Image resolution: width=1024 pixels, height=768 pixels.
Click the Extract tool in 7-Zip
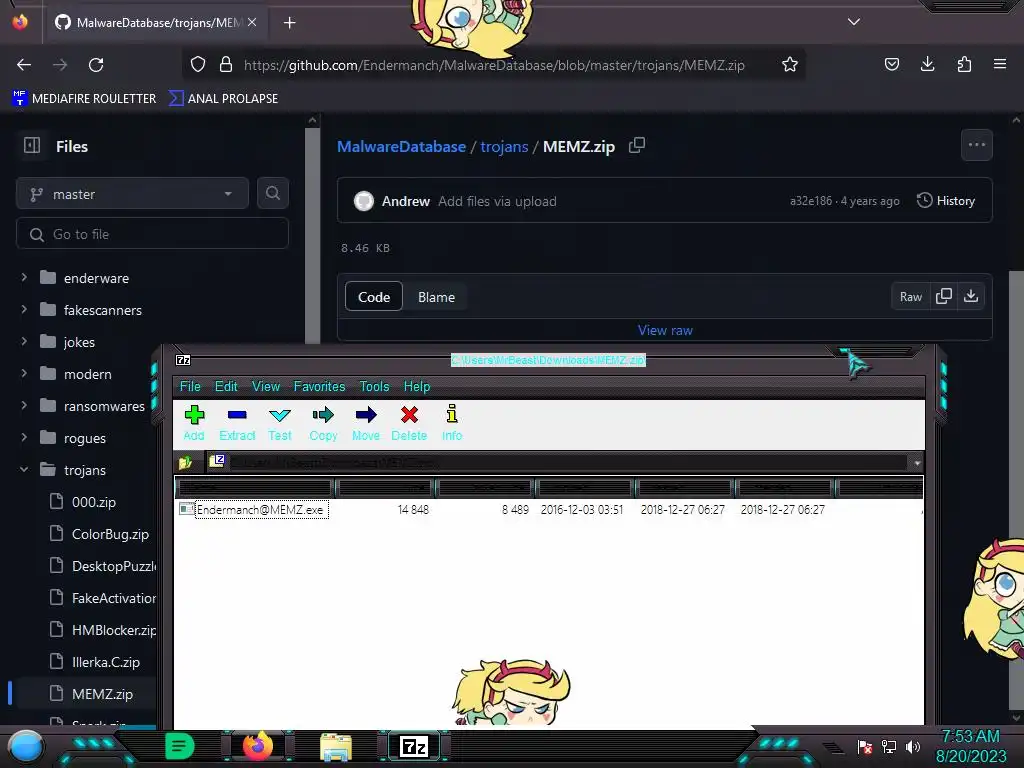[236, 423]
